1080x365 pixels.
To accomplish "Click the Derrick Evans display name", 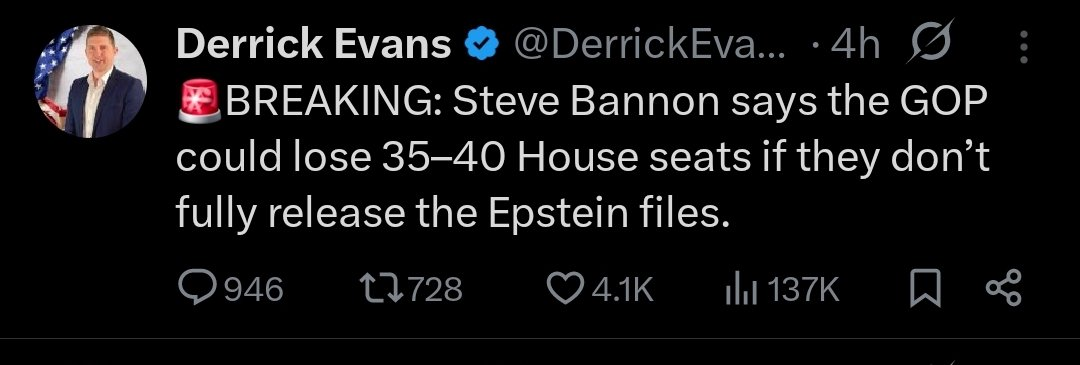I will (x=313, y=45).
